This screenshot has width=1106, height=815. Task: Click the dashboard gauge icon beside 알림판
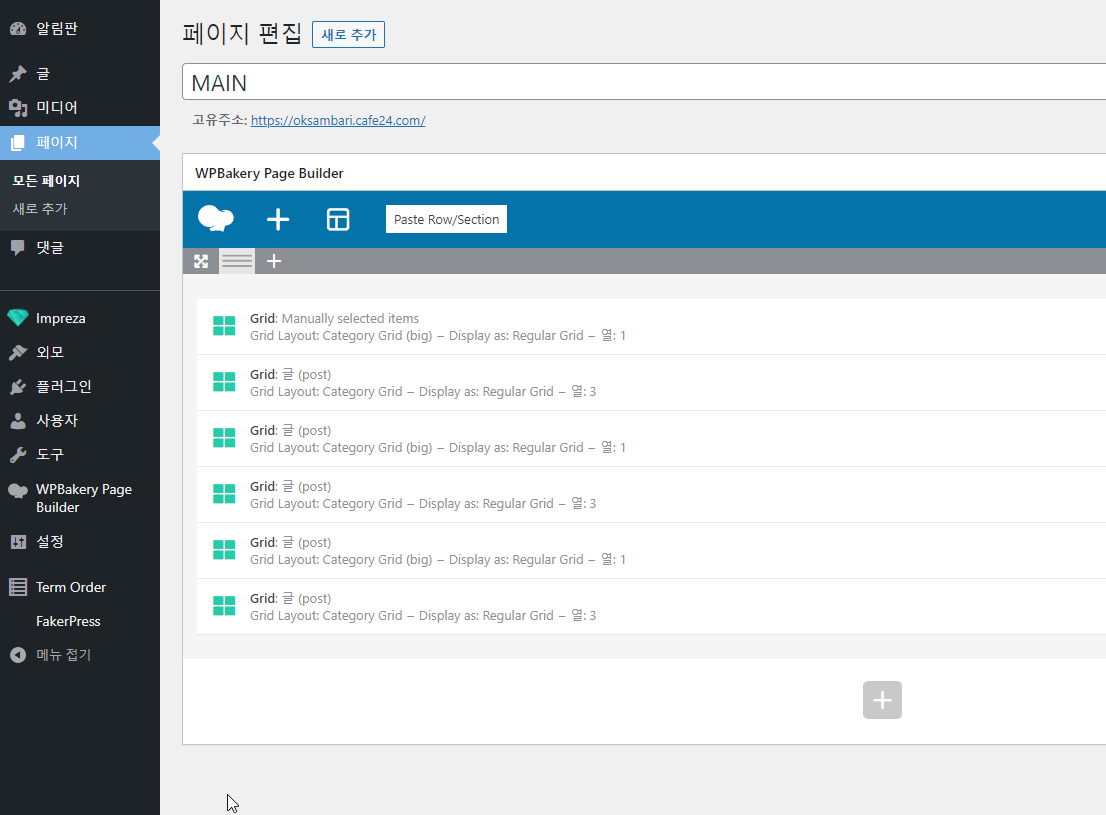18,29
